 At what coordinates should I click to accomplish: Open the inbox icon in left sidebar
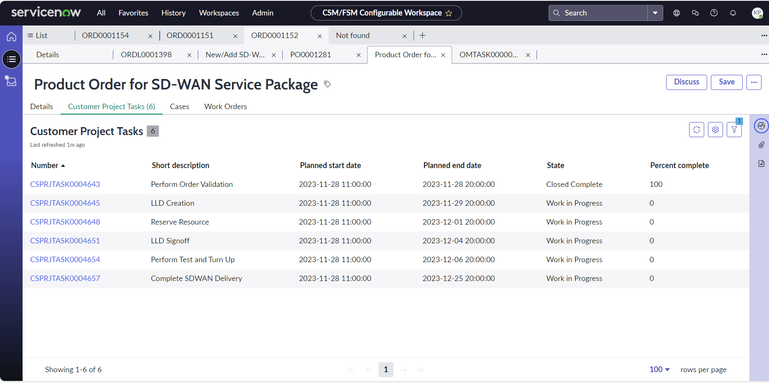[x=11, y=81]
